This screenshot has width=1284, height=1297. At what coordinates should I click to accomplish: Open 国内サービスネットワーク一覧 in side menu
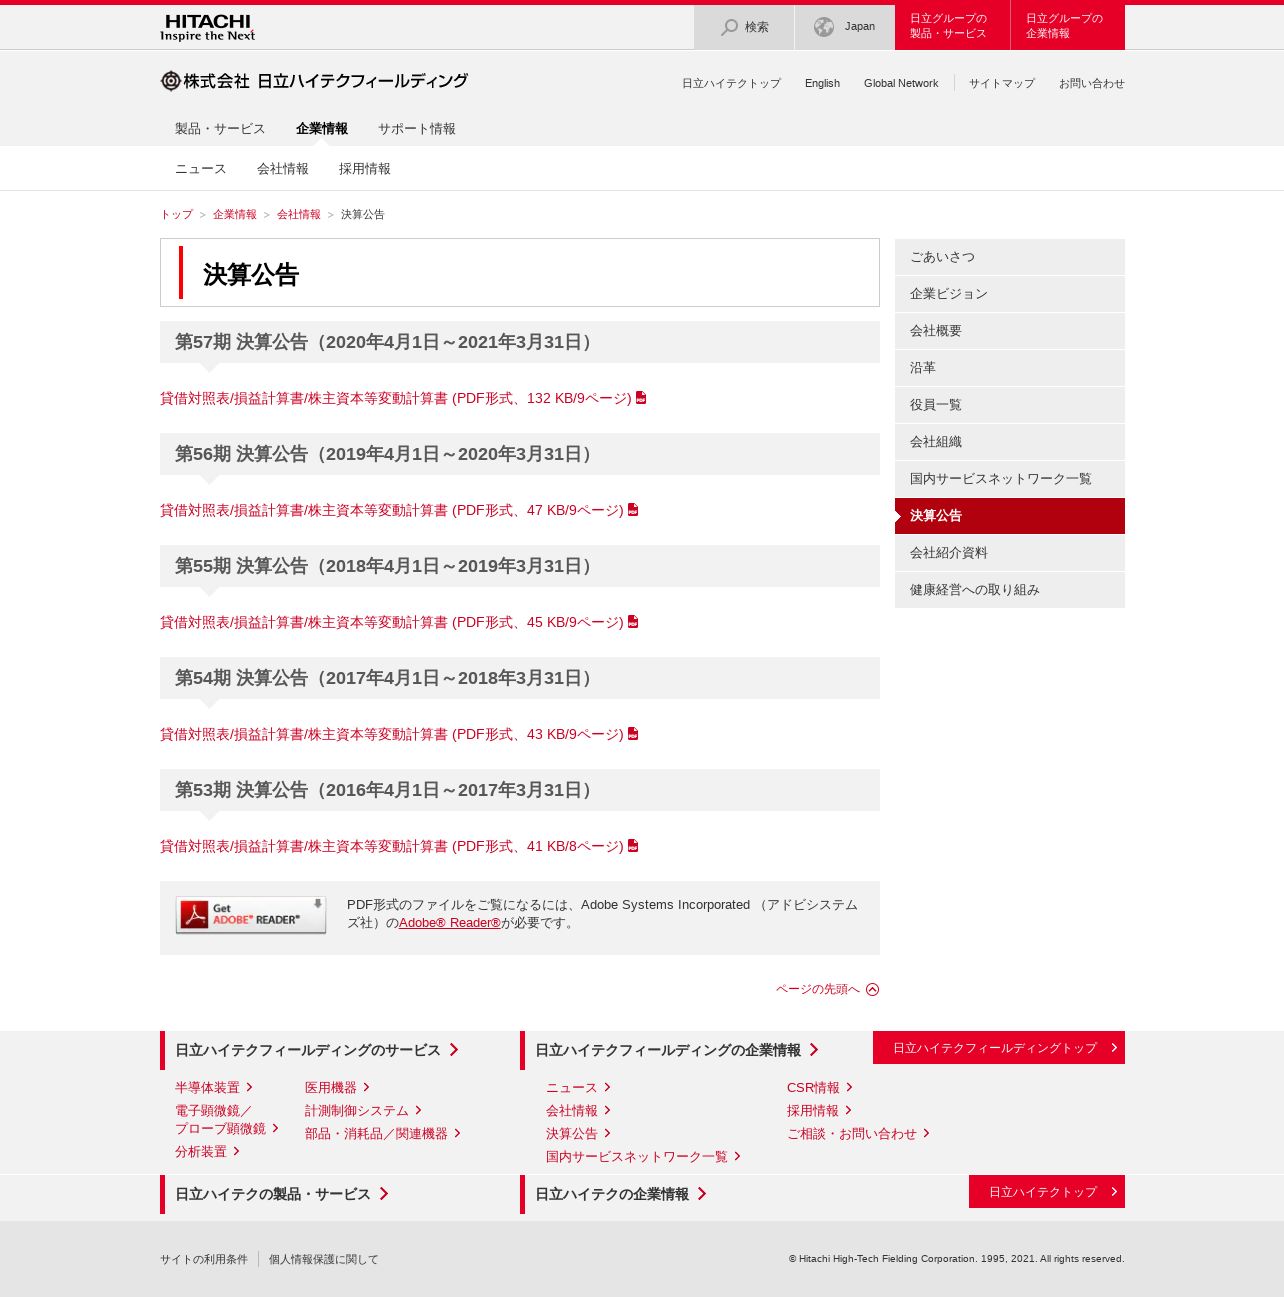pos(1010,479)
